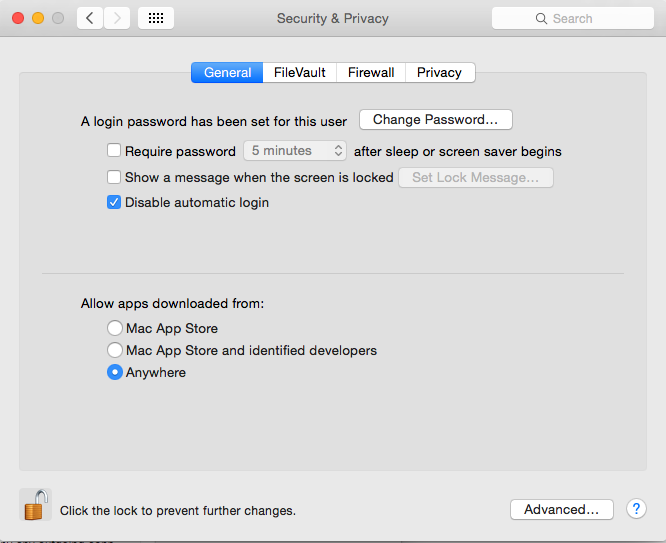
Task: Select Mac App Store and identified developers
Action: click(x=115, y=350)
